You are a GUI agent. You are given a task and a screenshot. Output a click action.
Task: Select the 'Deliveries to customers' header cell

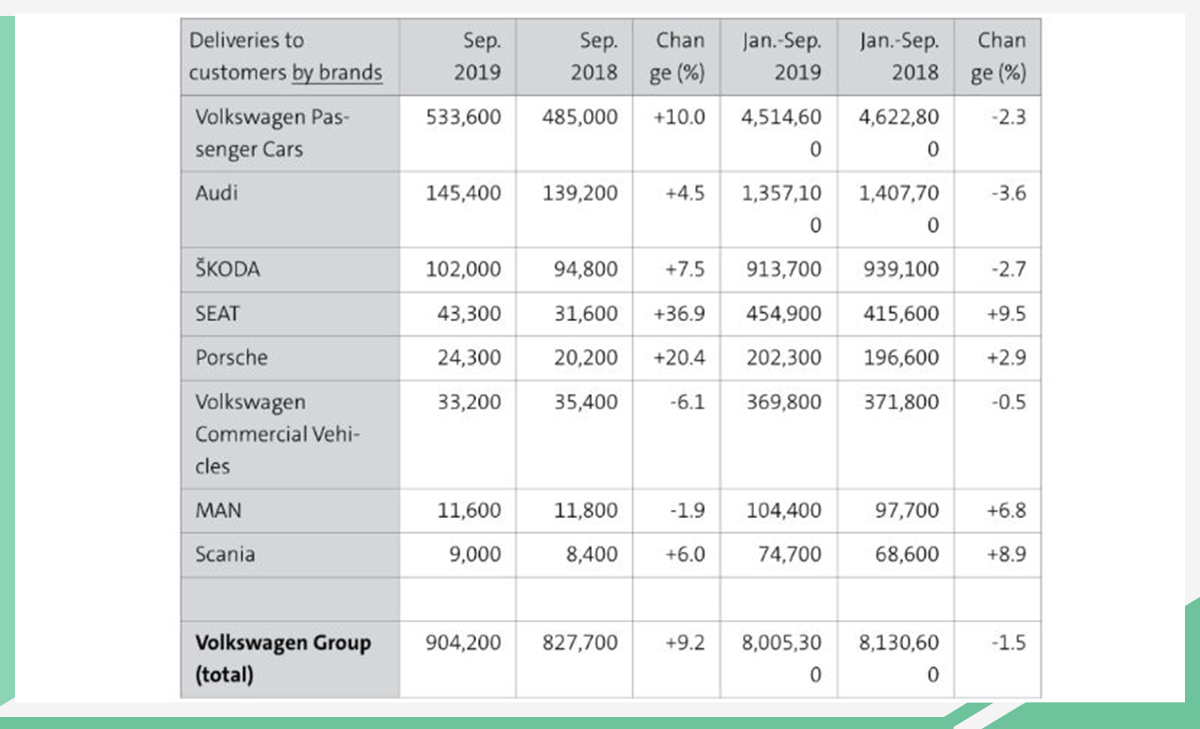290,57
